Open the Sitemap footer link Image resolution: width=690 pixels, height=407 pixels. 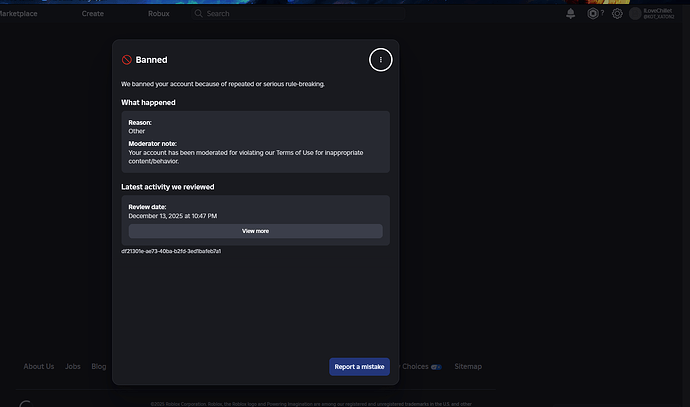coord(468,367)
